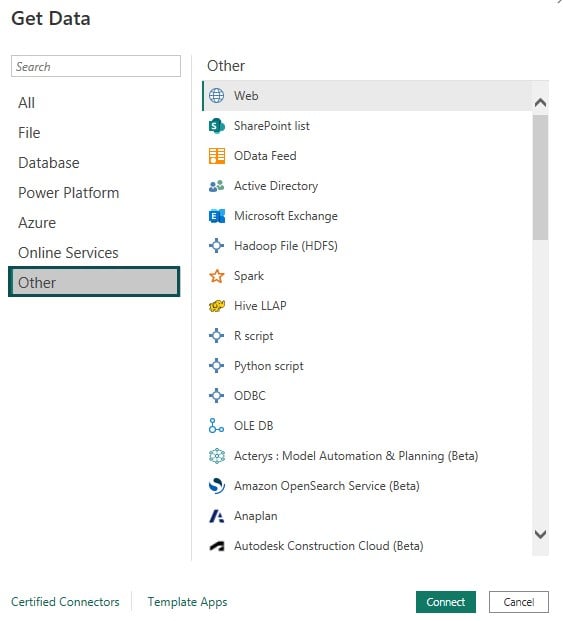This screenshot has width=563, height=621.
Task: Select the File category
Action: click(x=29, y=133)
